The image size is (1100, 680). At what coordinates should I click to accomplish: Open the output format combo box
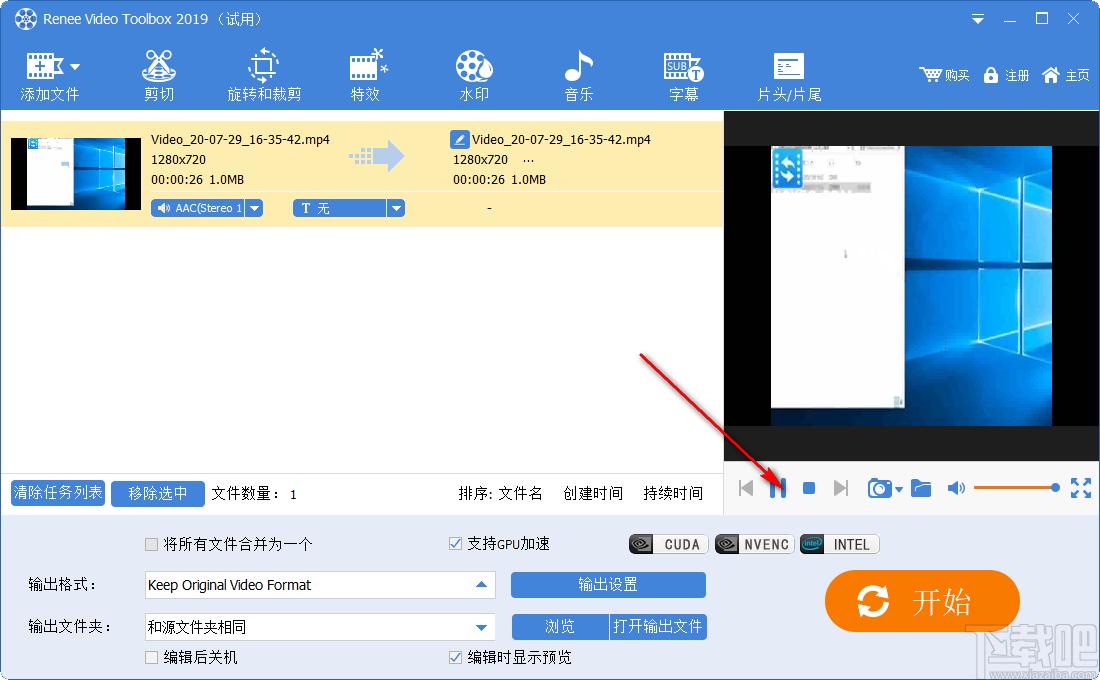tap(320, 585)
